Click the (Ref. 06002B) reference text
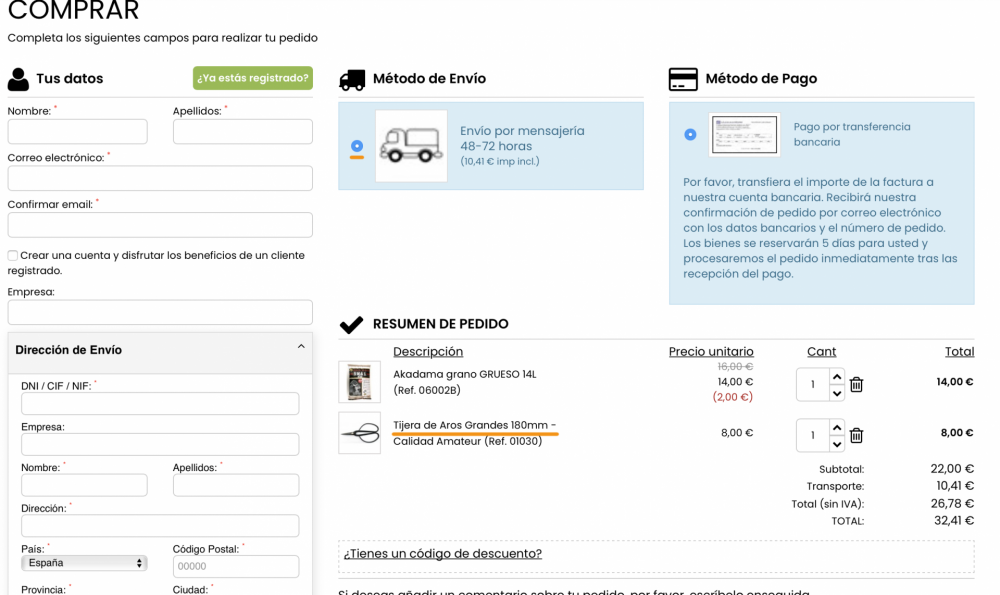The image size is (1000, 595). (427, 390)
